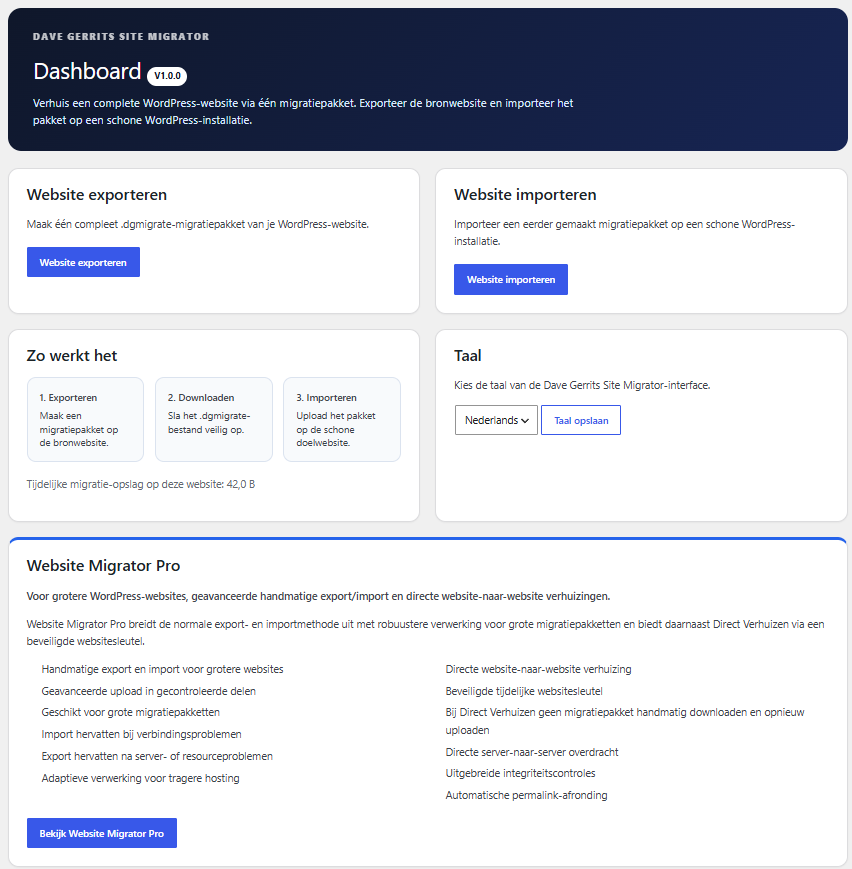Select the '3. Importeren' step card
The width and height of the screenshot is (852, 869).
click(x=342, y=420)
